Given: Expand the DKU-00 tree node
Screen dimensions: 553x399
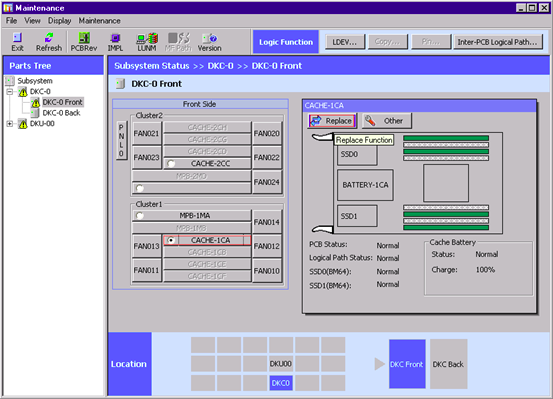Looking at the screenshot, I should 10,124.
